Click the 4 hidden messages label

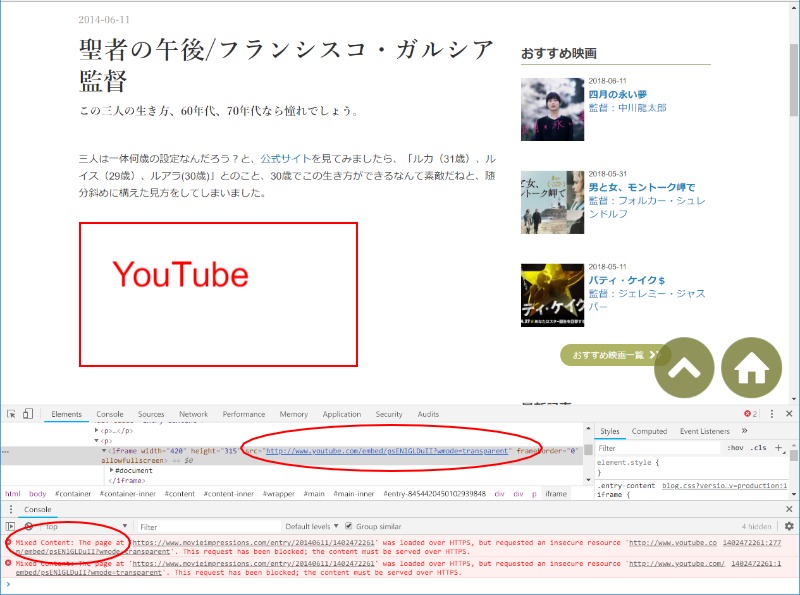[756, 526]
